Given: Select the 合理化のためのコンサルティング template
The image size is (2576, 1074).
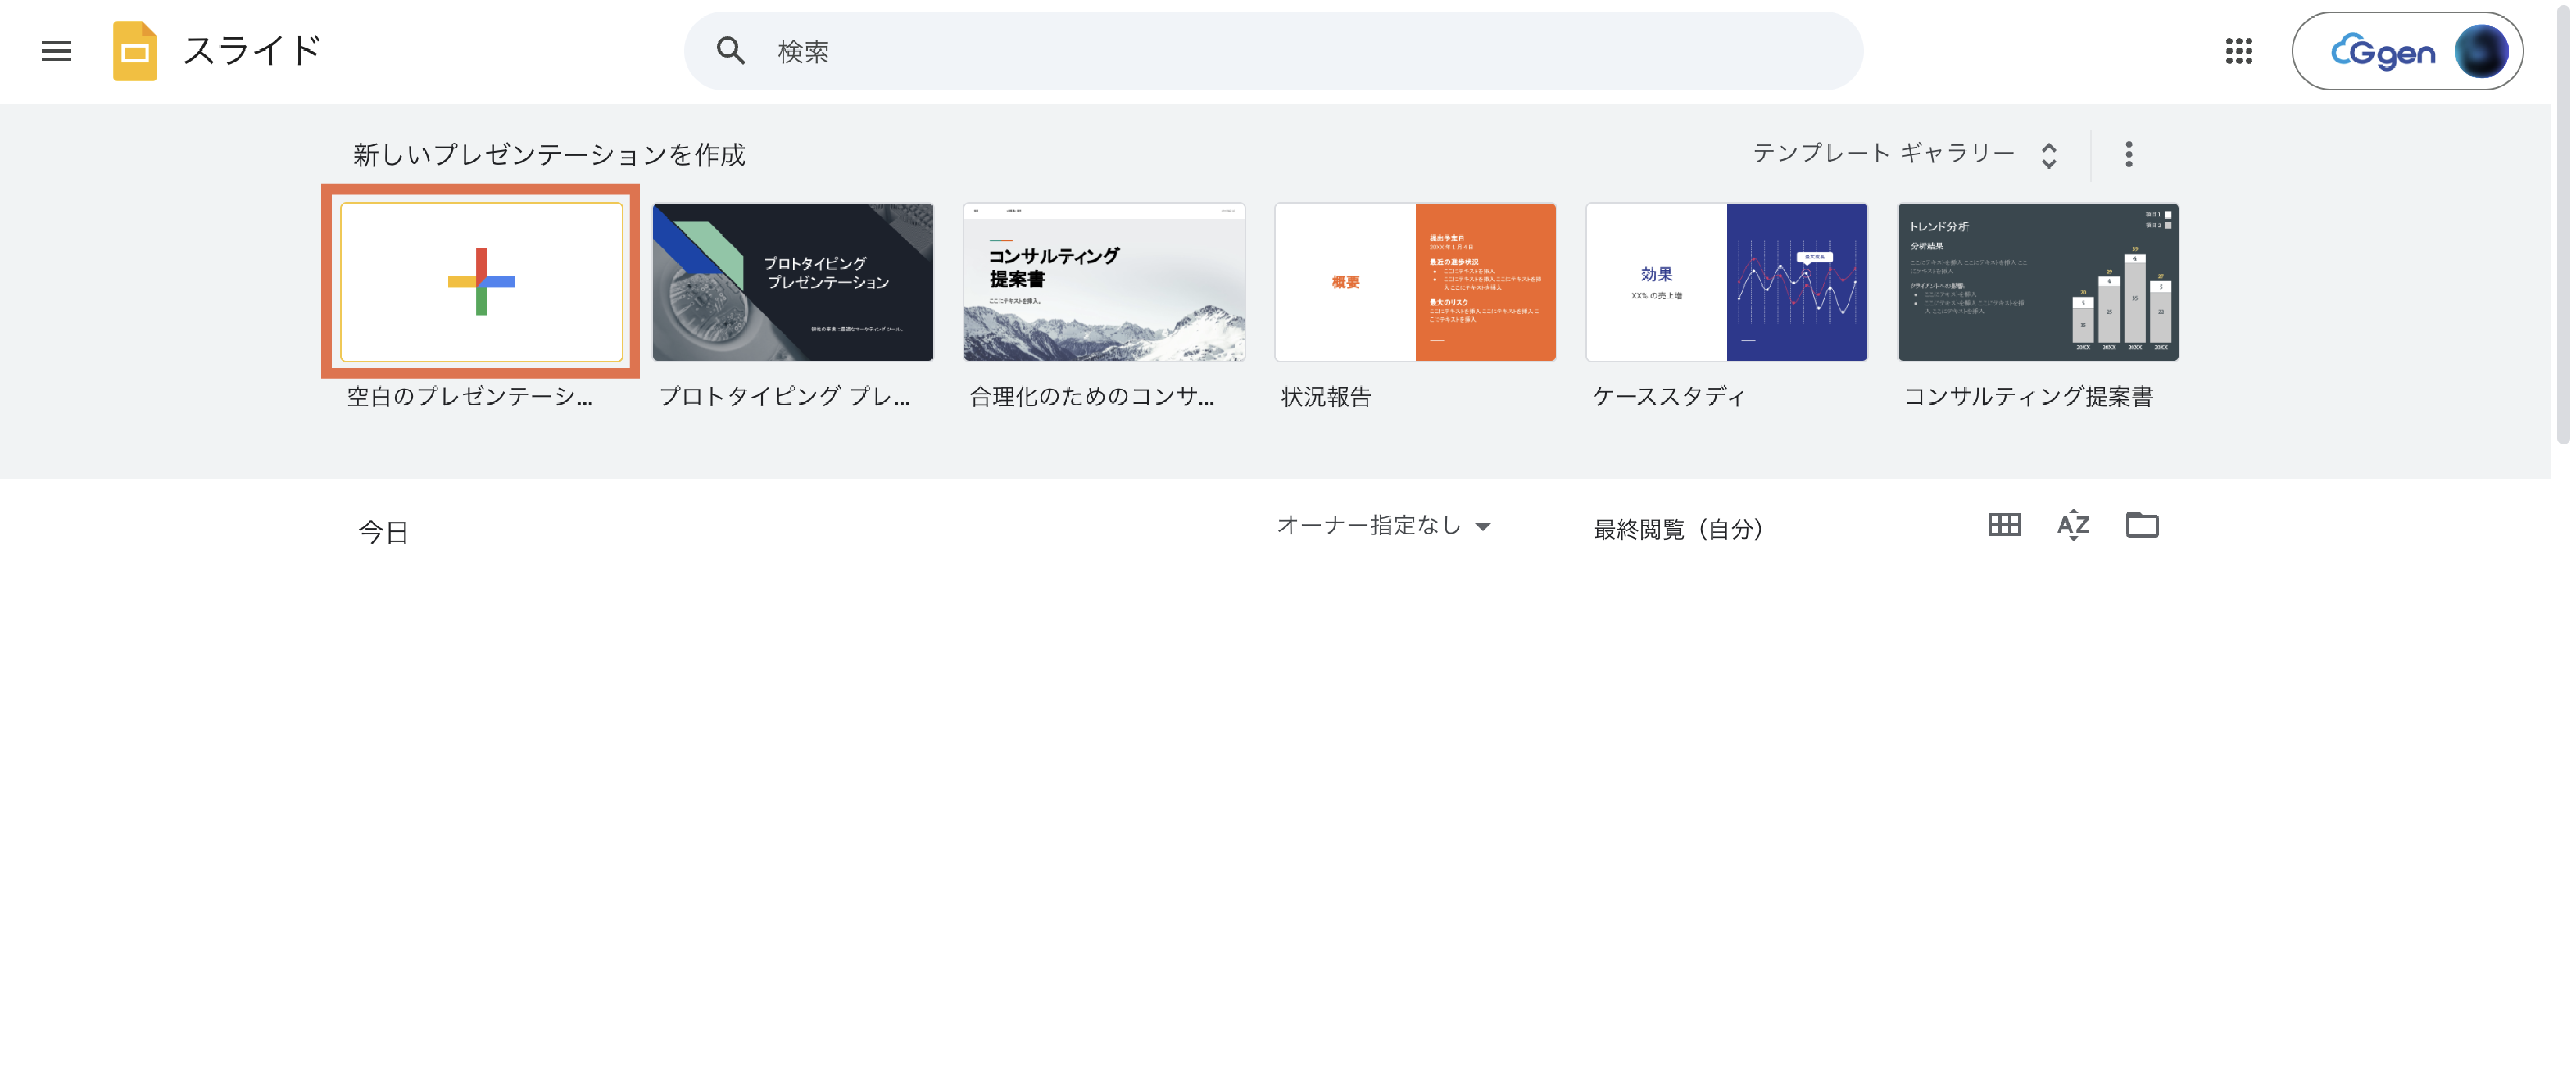Looking at the screenshot, I should (x=1104, y=282).
